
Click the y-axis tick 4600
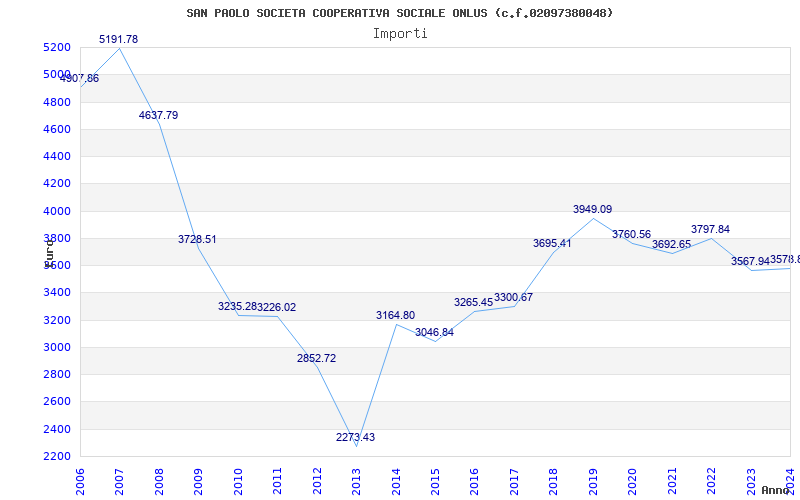click(x=57, y=129)
